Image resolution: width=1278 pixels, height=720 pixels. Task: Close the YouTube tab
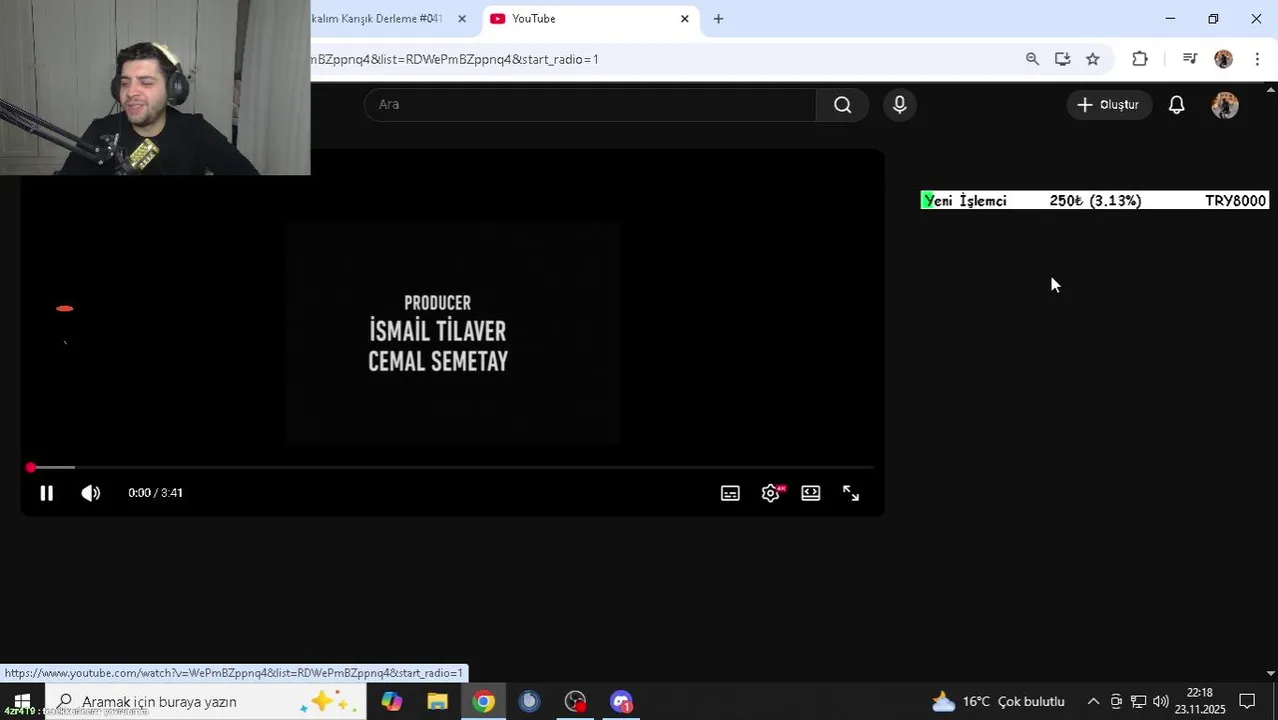click(684, 19)
